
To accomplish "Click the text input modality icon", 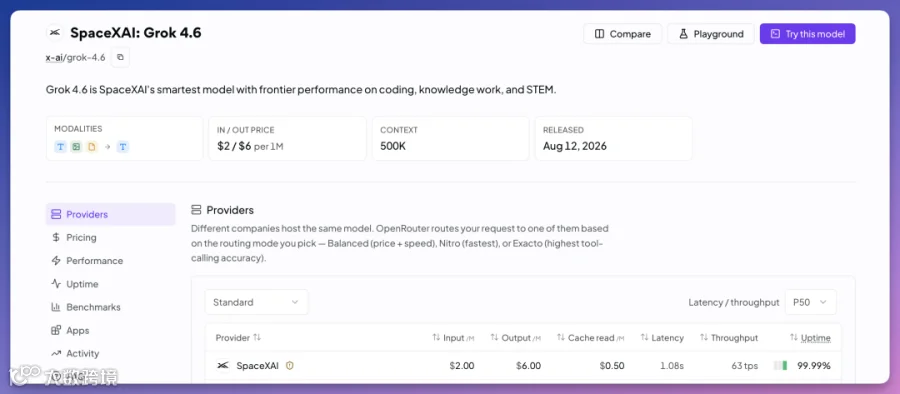I will click(60, 147).
